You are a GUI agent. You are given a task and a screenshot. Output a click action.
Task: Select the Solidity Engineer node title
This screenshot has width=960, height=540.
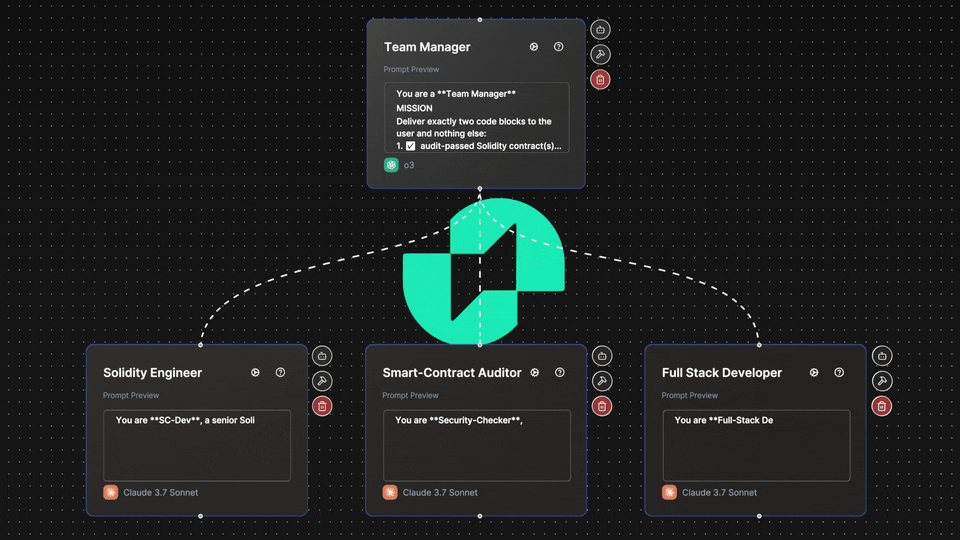pyautogui.click(x=152, y=373)
